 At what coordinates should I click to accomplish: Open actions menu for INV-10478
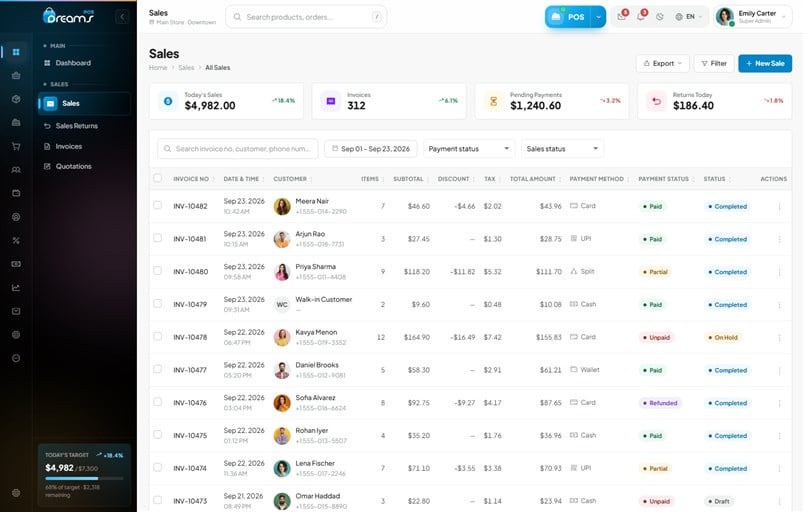tap(779, 338)
